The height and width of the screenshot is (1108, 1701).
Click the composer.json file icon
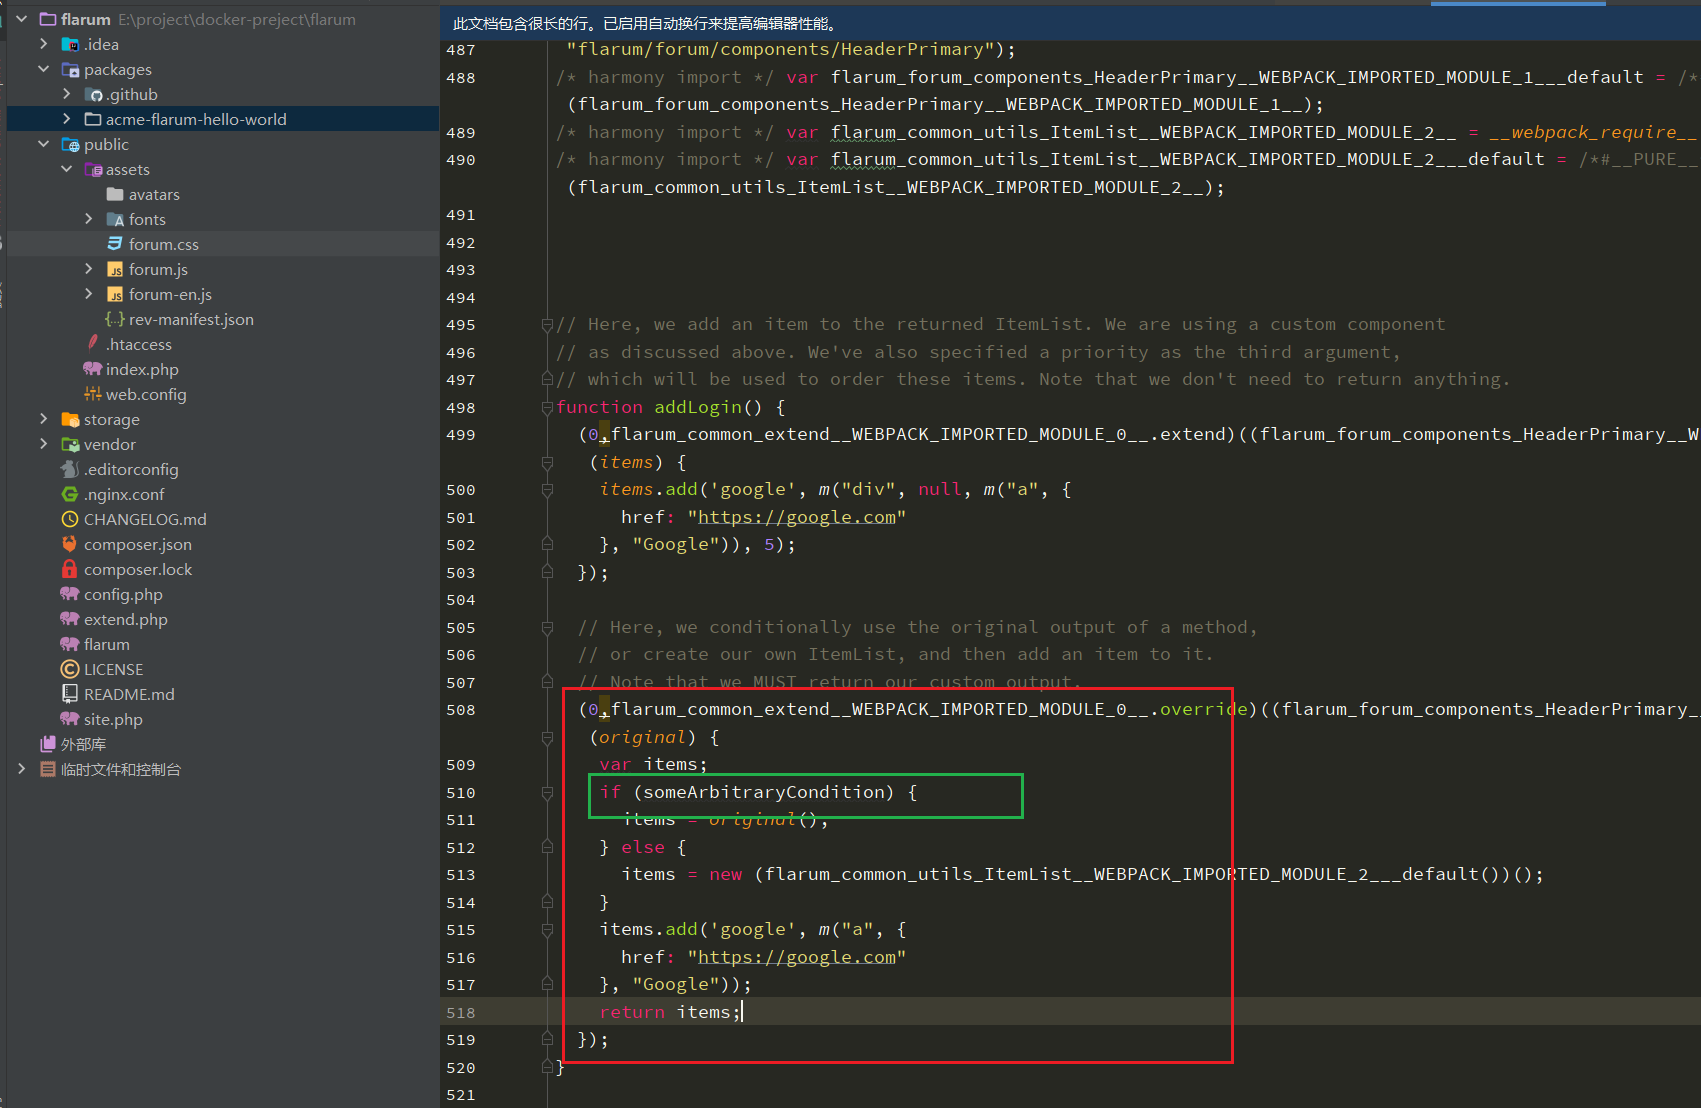[x=70, y=544]
